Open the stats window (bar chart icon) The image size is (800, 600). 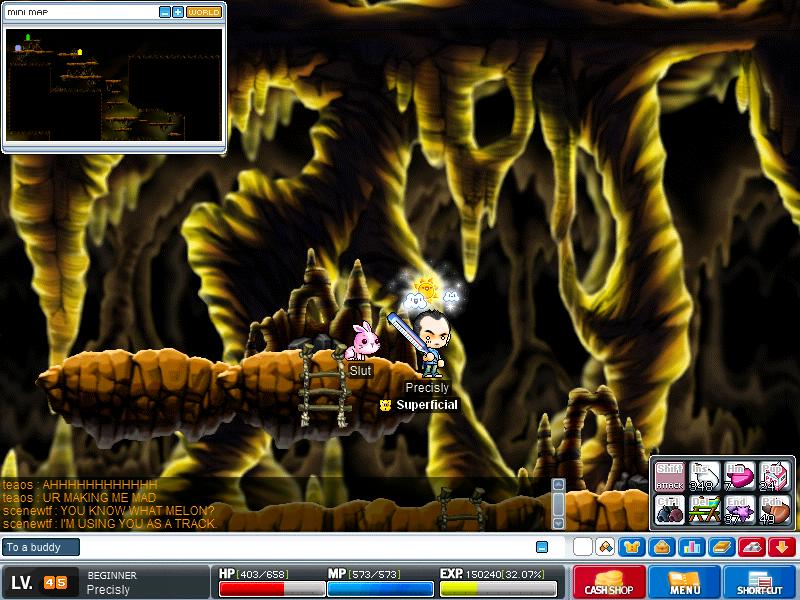692,547
